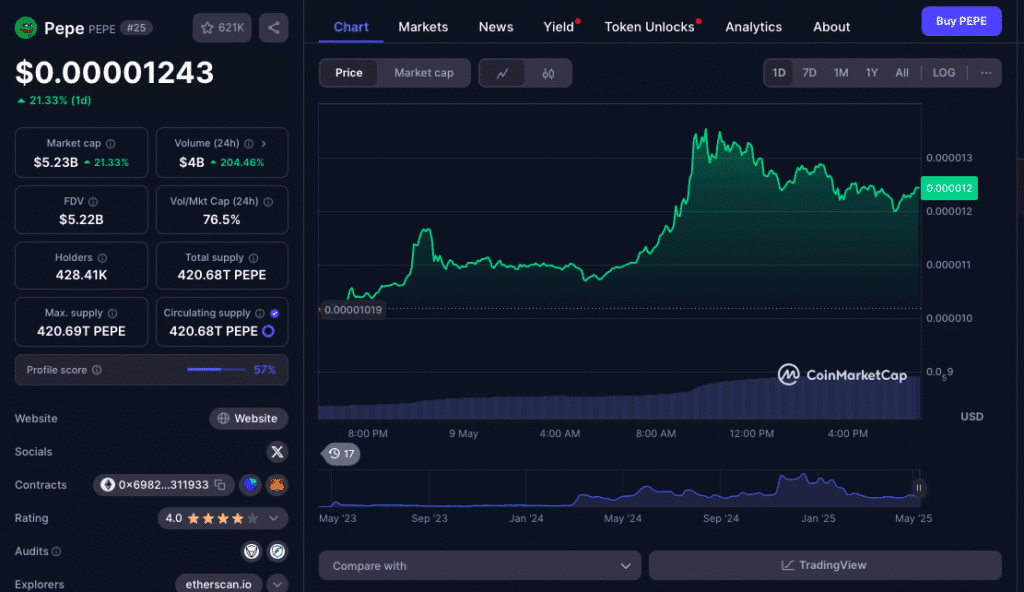The width and height of the screenshot is (1024, 592).
Task: Open the Compare with dropdown
Action: 479,565
